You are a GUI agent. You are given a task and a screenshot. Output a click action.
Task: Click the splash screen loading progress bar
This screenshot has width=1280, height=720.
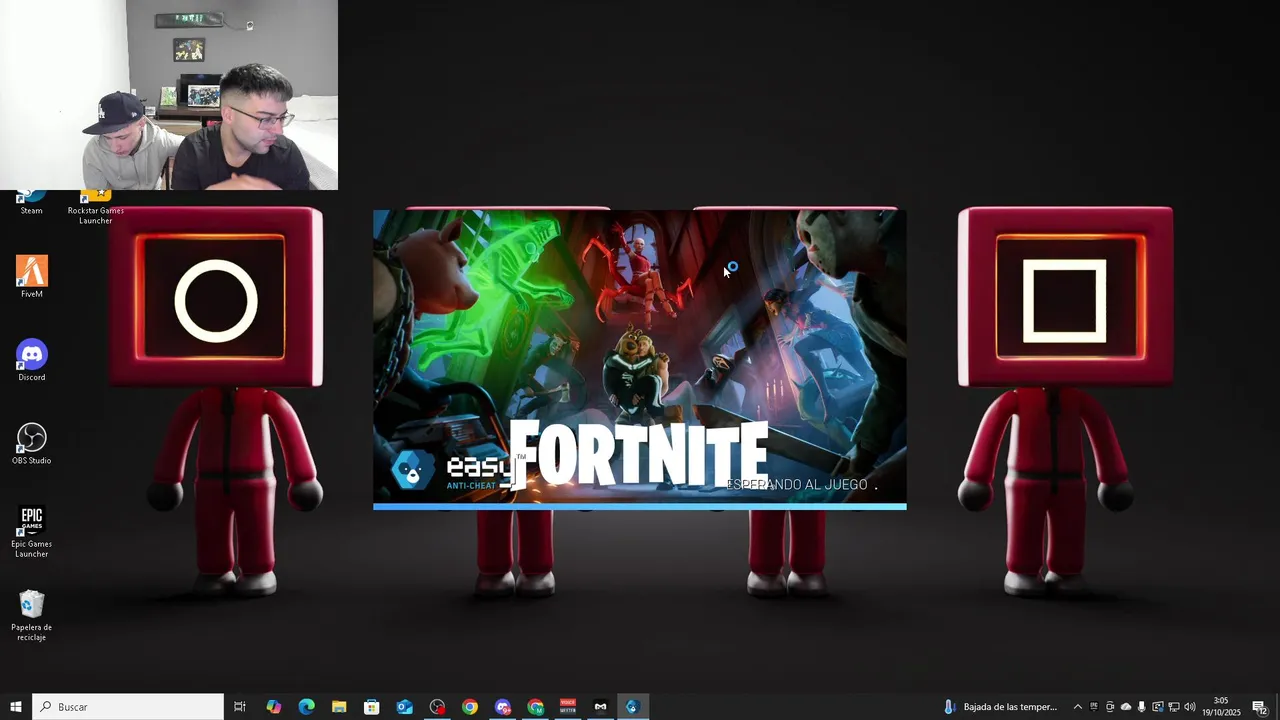[x=640, y=507]
